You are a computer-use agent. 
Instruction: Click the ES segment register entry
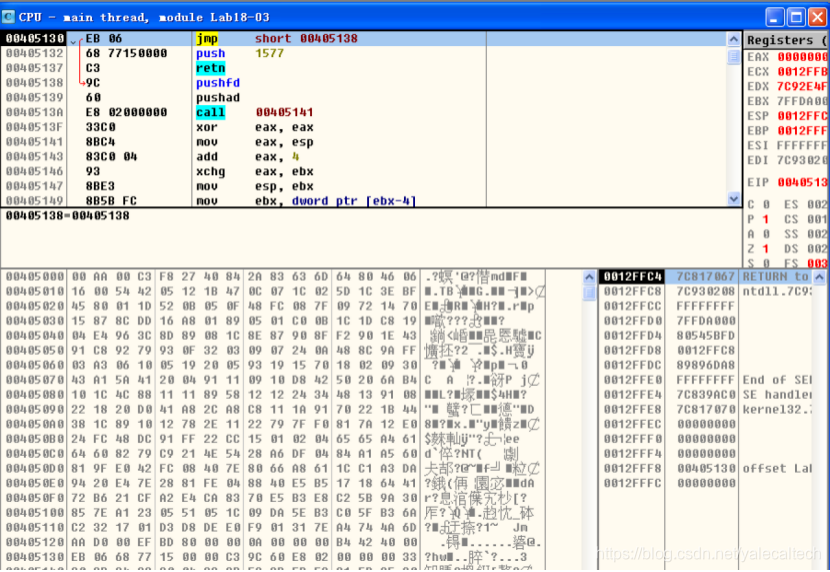tap(806, 204)
